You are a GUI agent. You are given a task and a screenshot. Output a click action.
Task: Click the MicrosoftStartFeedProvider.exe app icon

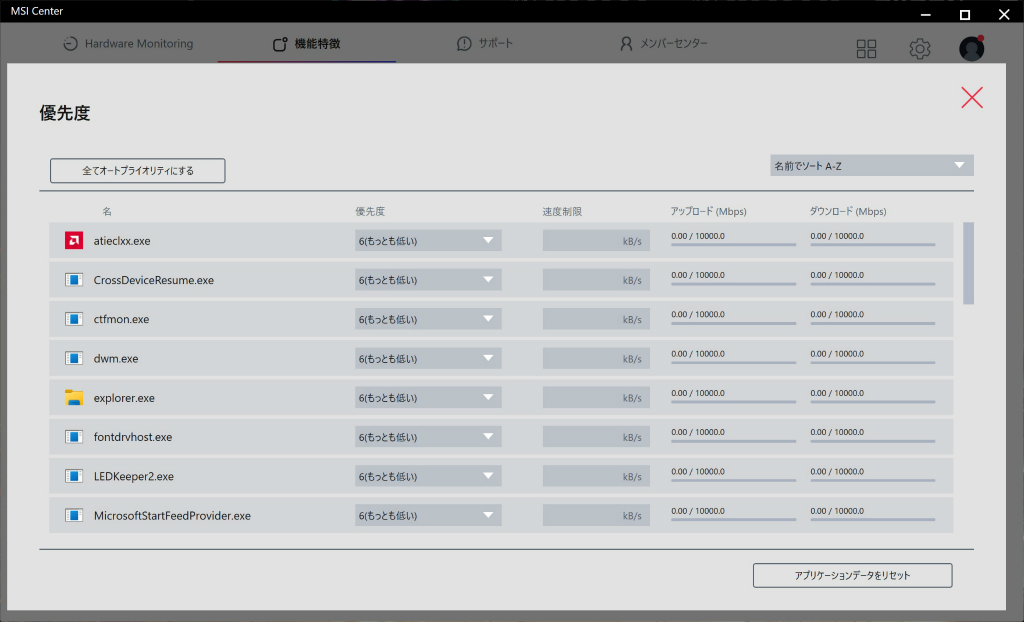pos(74,515)
